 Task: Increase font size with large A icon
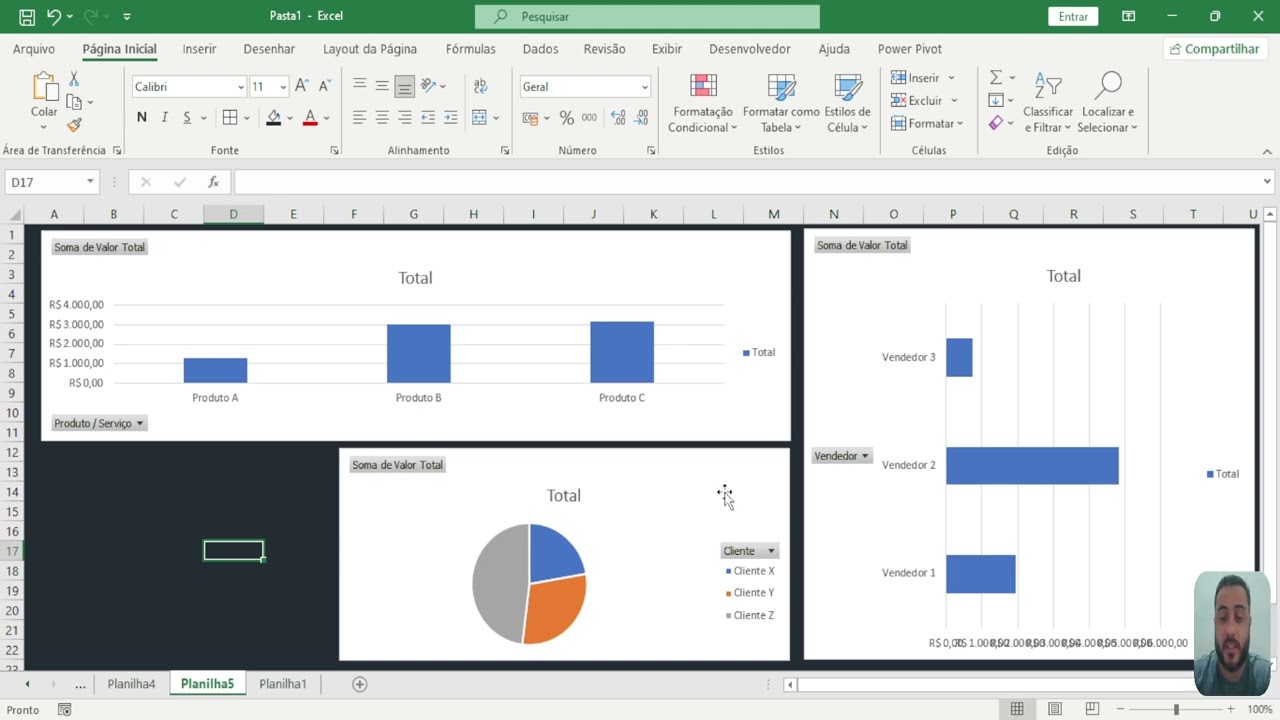(x=301, y=86)
